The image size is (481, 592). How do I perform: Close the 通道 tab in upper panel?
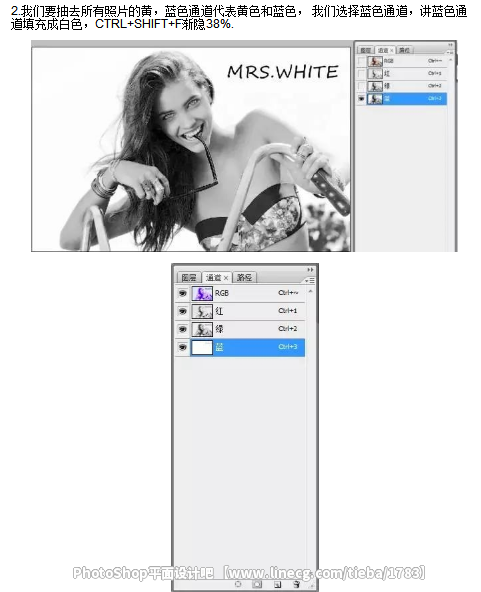pyautogui.click(x=392, y=50)
